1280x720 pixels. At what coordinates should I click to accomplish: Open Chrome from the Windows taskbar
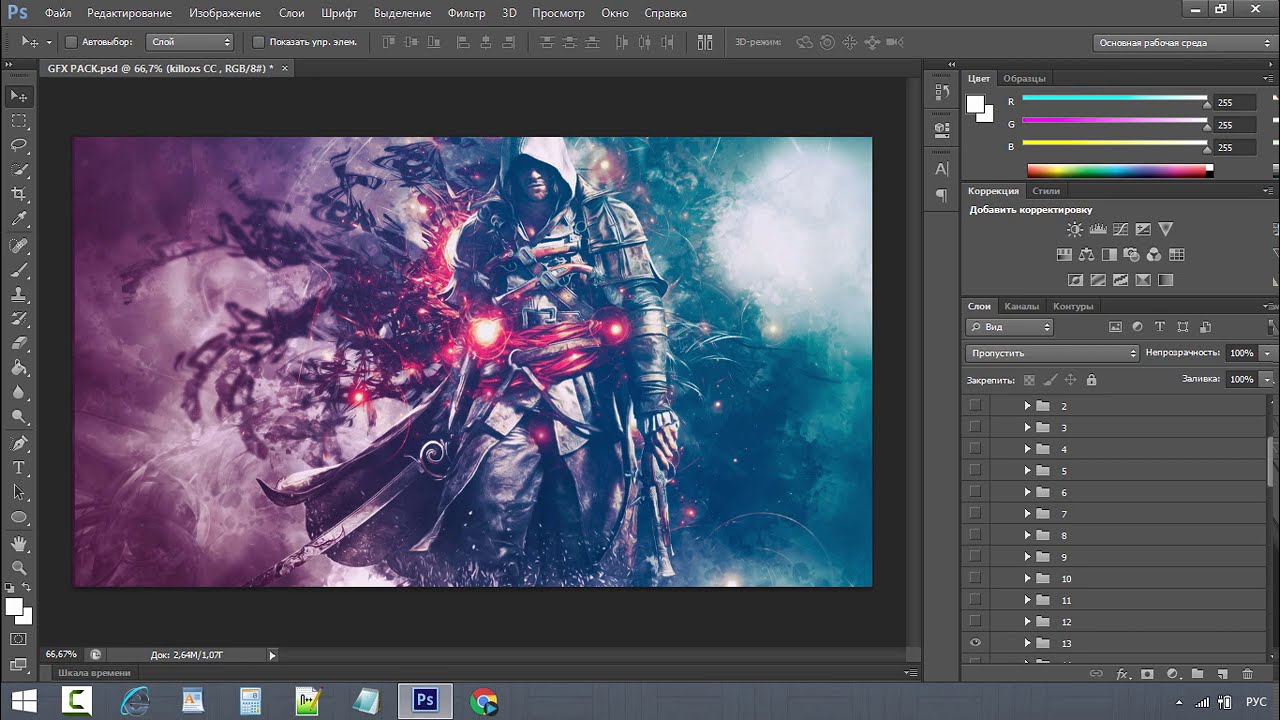pyautogui.click(x=484, y=701)
